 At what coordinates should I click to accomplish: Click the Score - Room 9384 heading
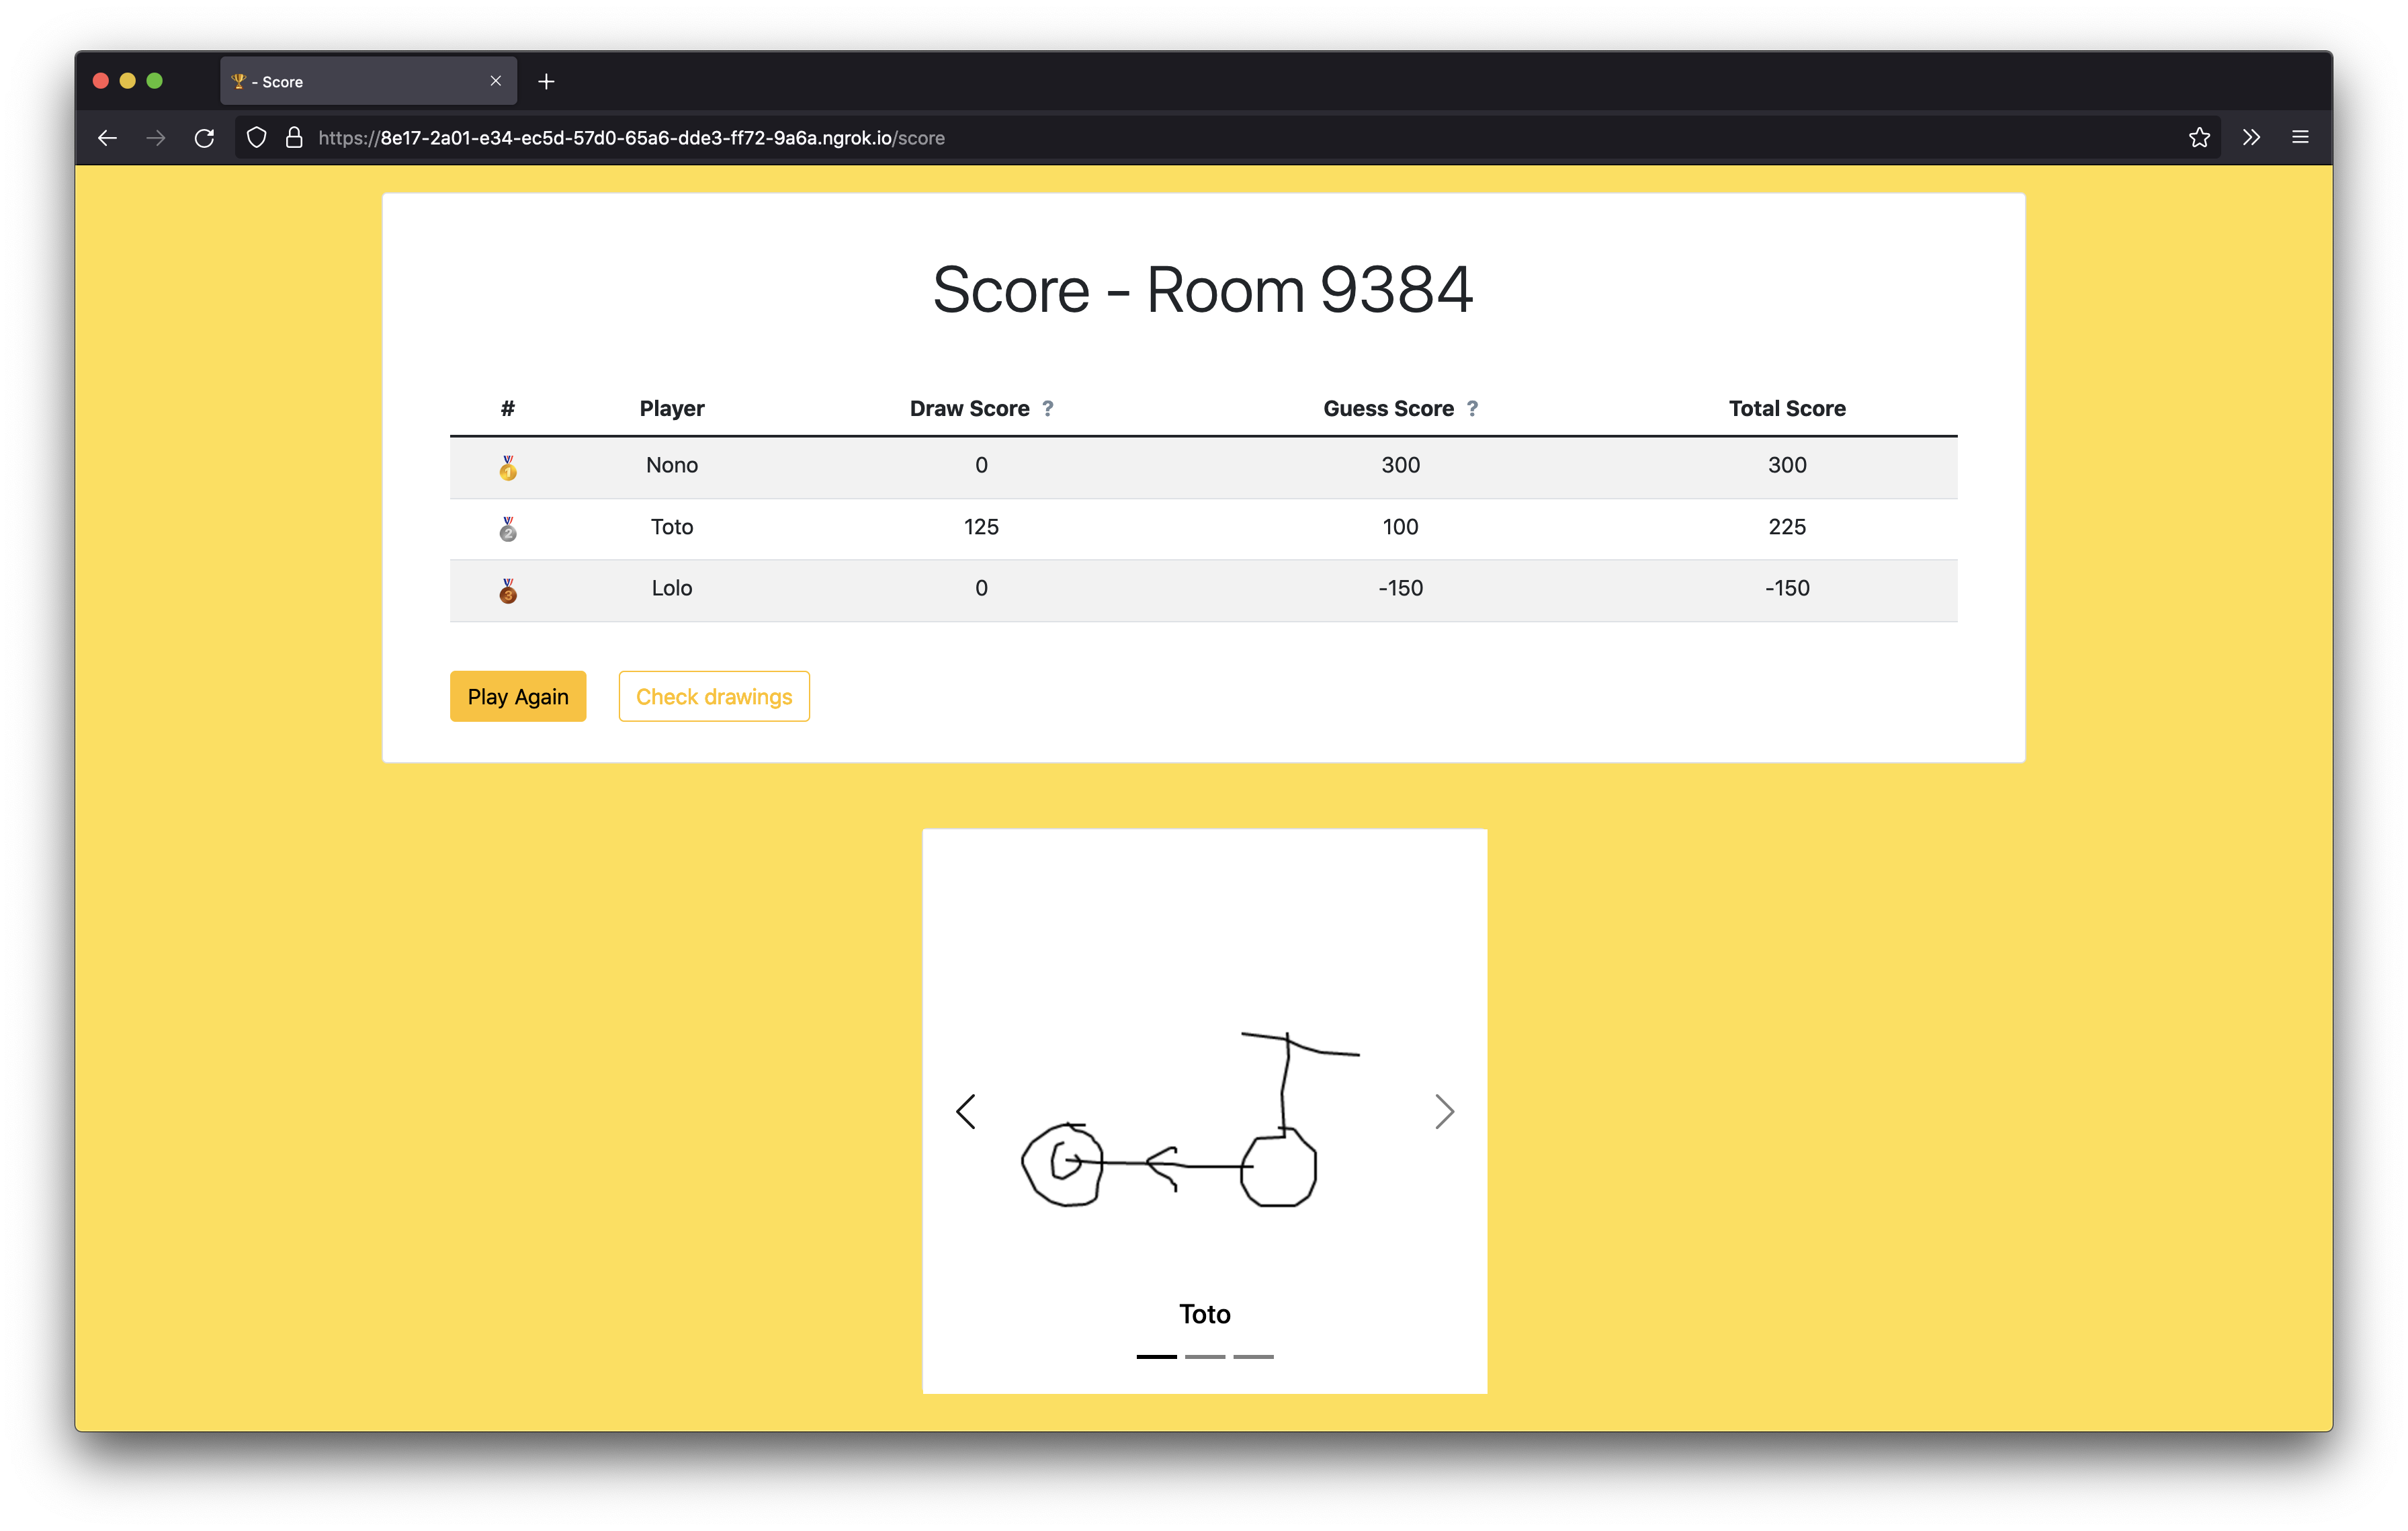1203,290
